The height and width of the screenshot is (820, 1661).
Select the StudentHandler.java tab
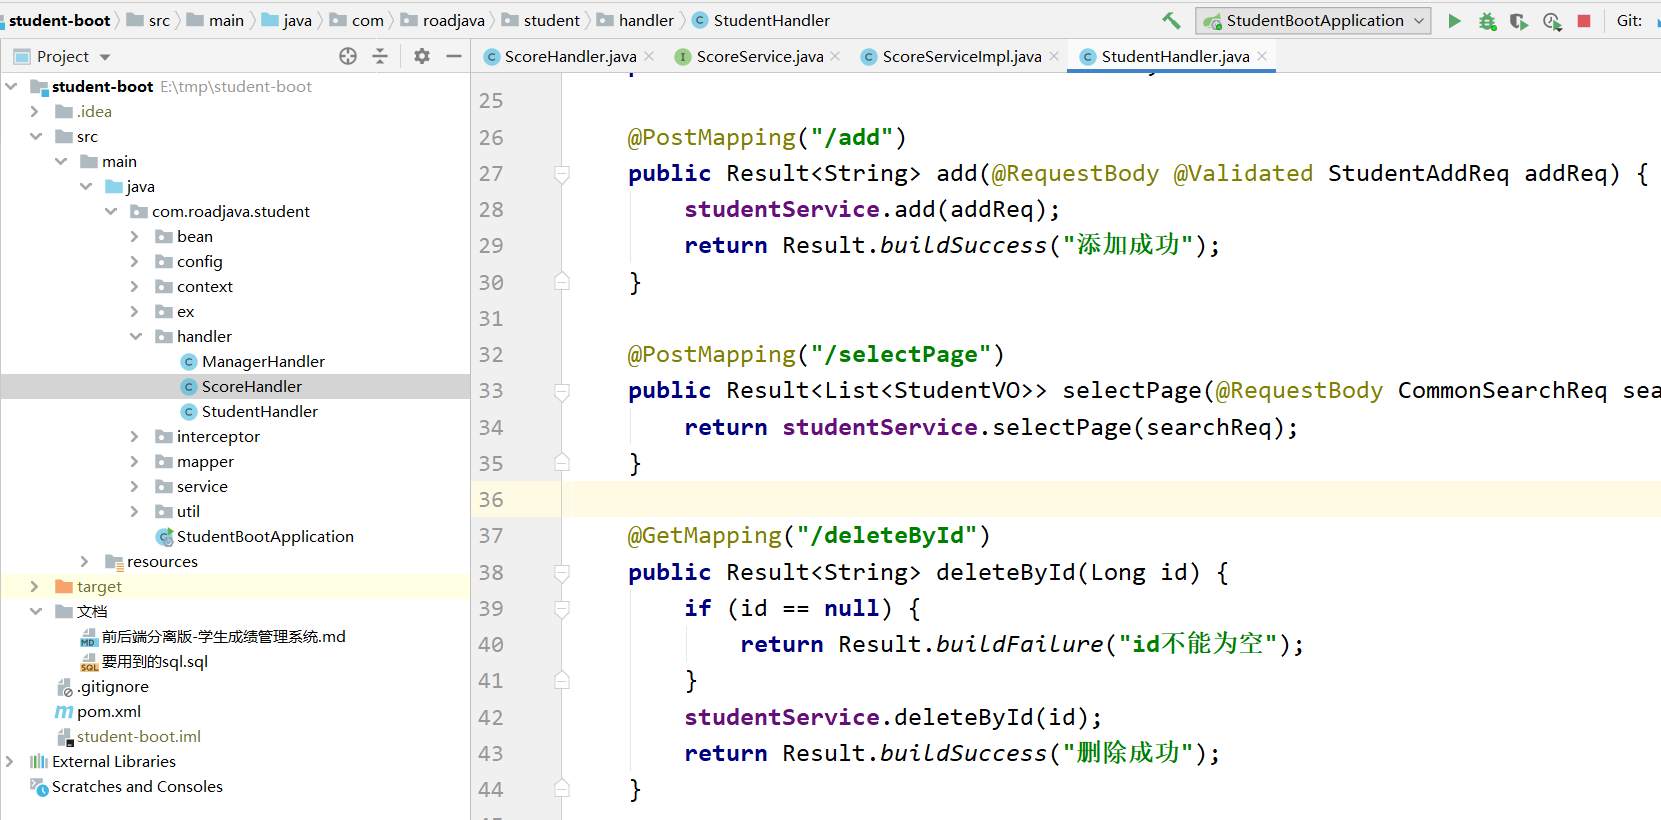[x=1175, y=57]
